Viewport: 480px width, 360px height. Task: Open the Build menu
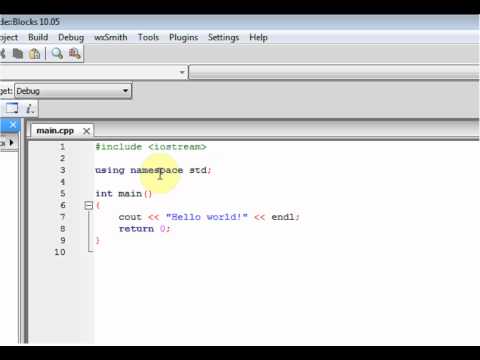pyautogui.click(x=38, y=37)
